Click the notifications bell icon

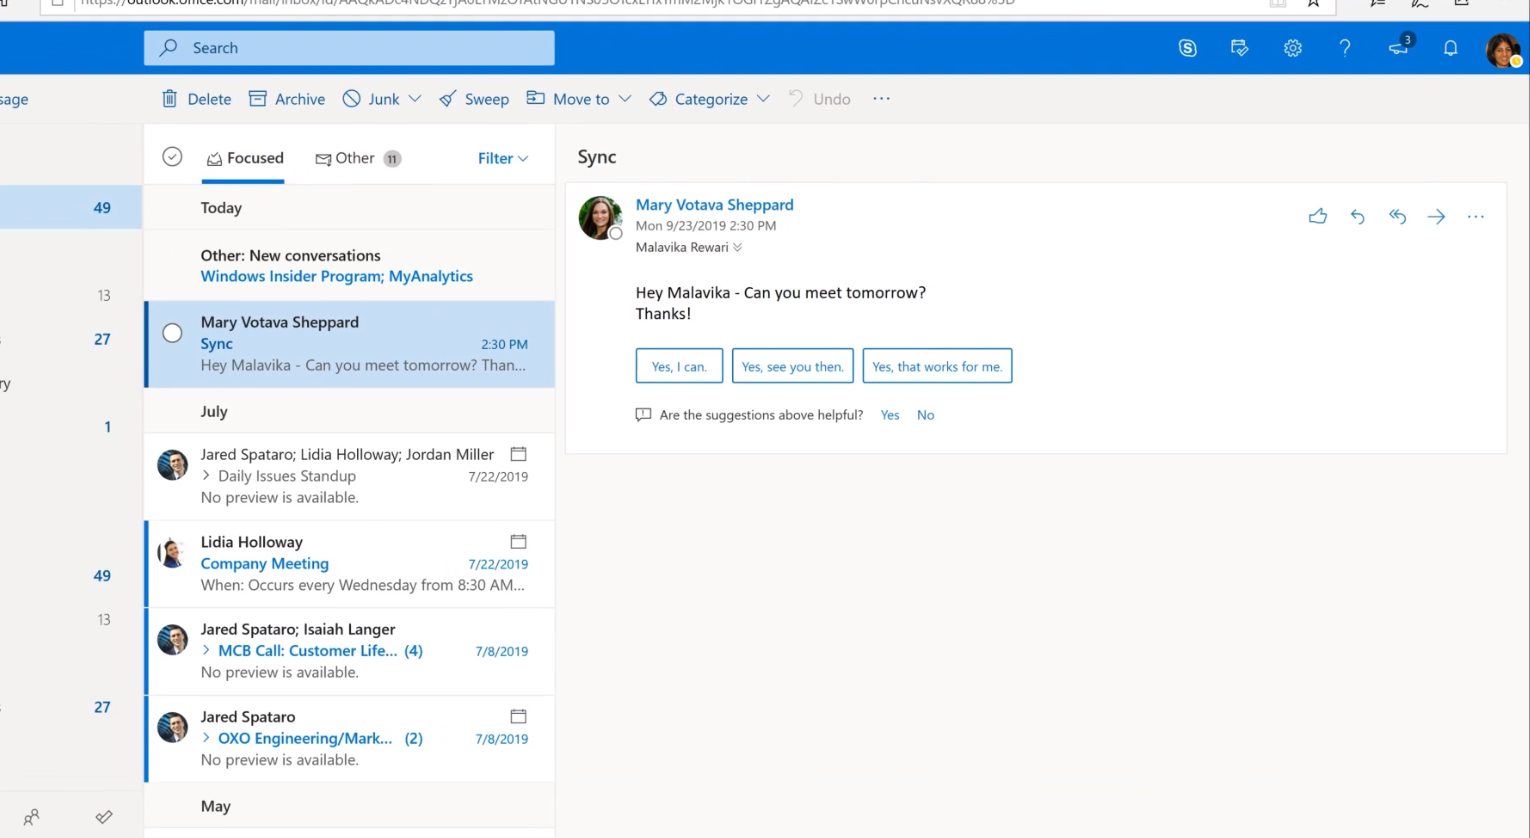pos(1450,48)
